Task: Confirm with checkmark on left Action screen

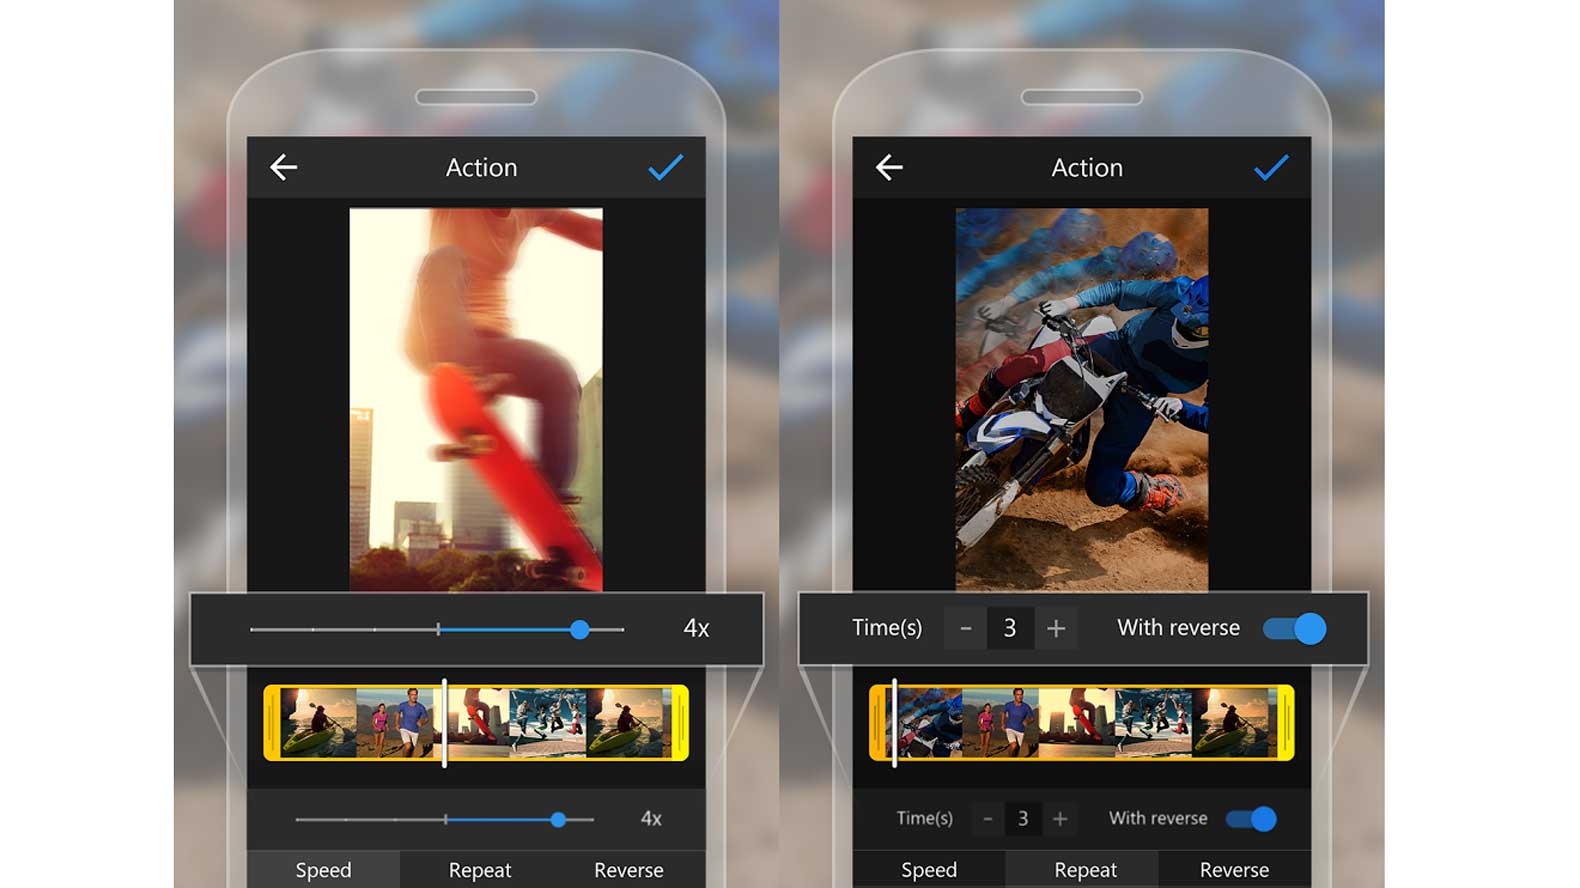Action: point(665,167)
